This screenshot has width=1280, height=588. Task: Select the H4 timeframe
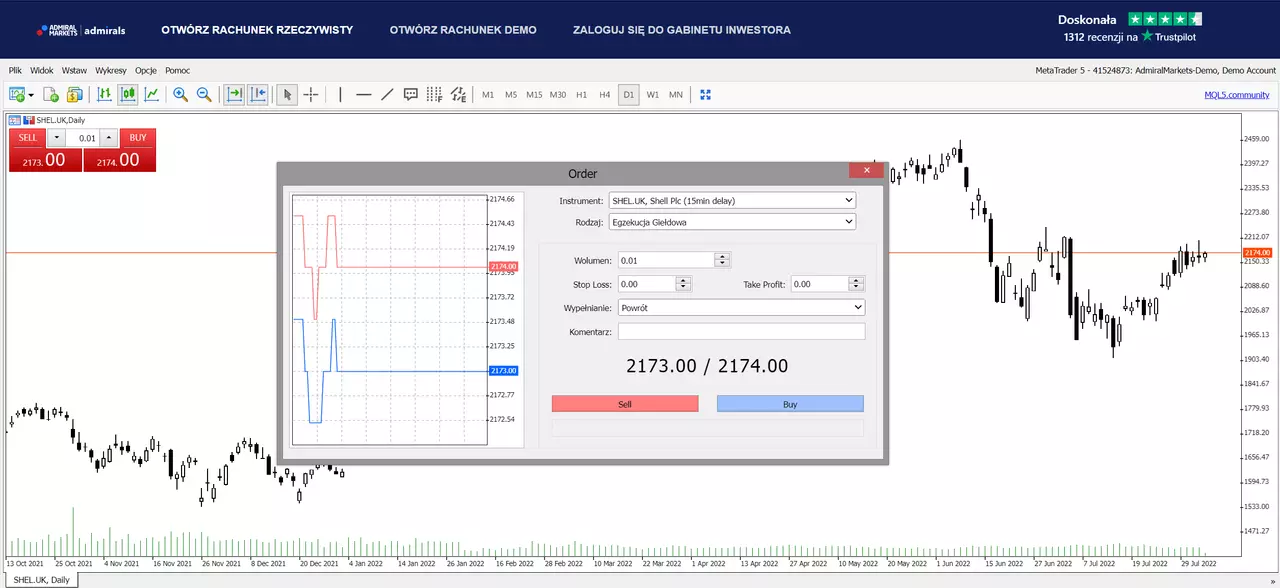pyautogui.click(x=605, y=94)
